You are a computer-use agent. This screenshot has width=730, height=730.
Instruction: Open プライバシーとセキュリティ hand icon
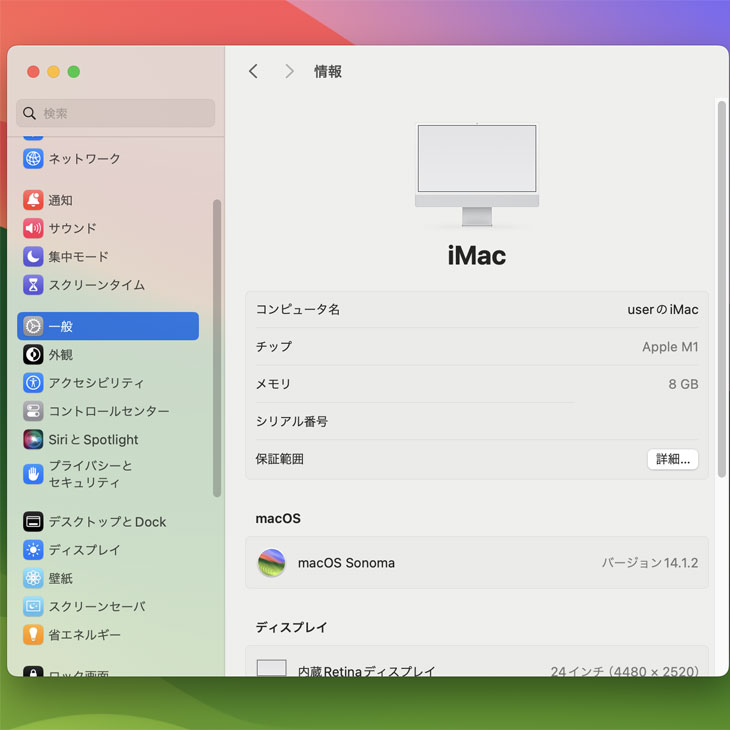pyautogui.click(x=33, y=473)
